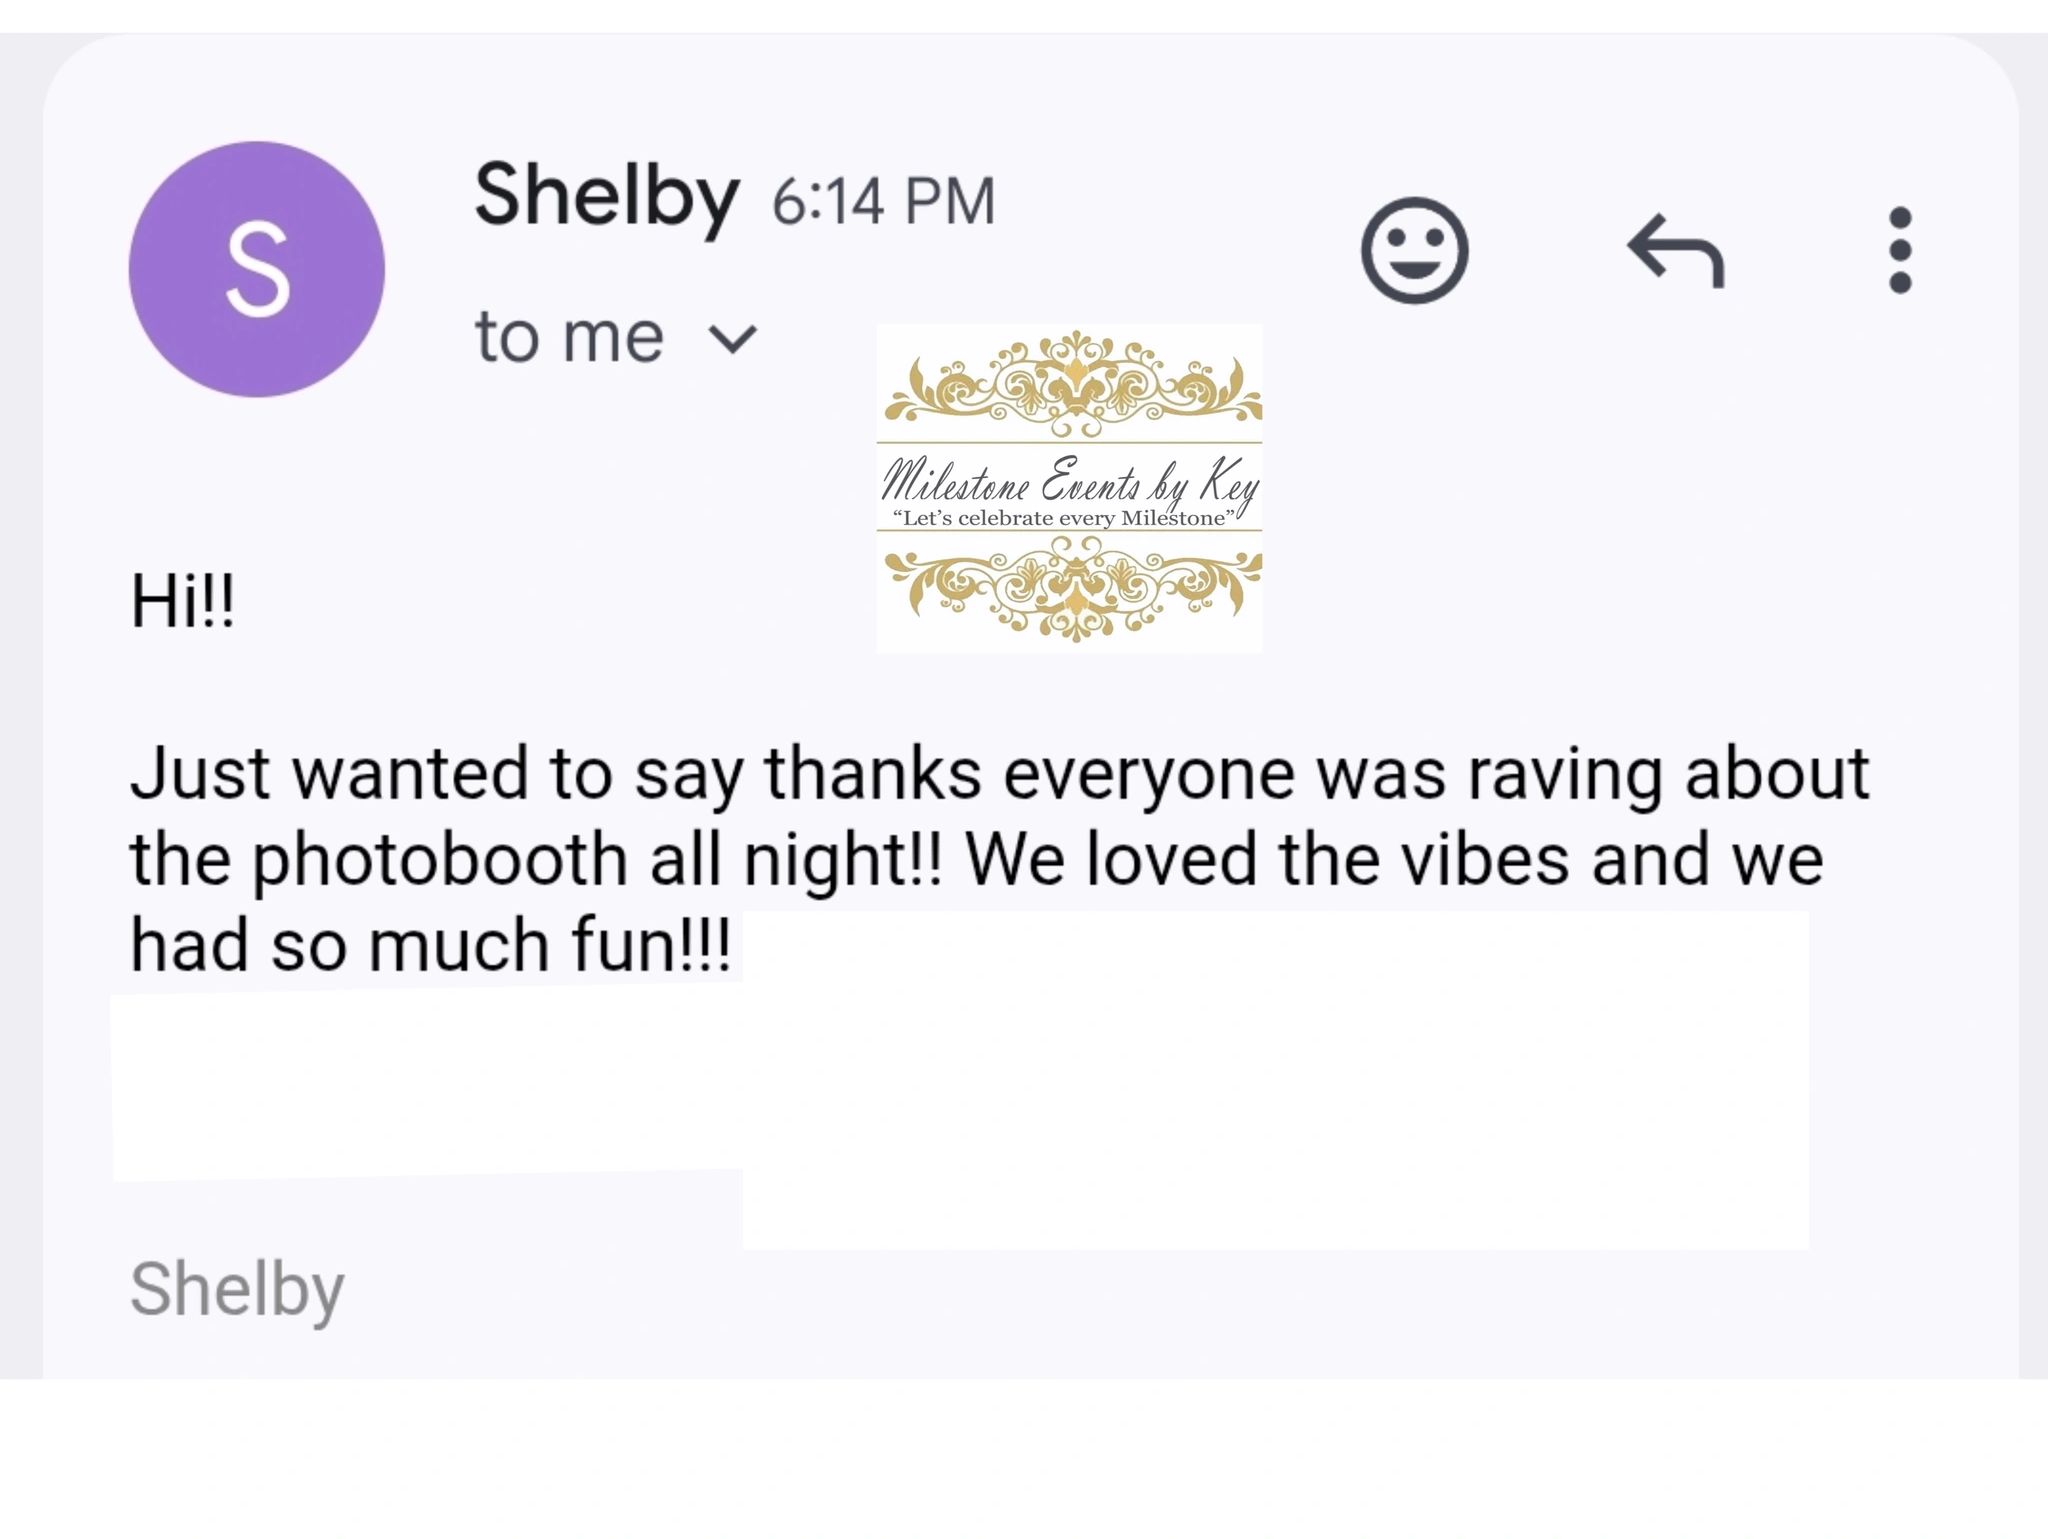Expand recipient details chevron beside "to me"
This screenshot has width=2048, height=1539.
coord(733,339)
